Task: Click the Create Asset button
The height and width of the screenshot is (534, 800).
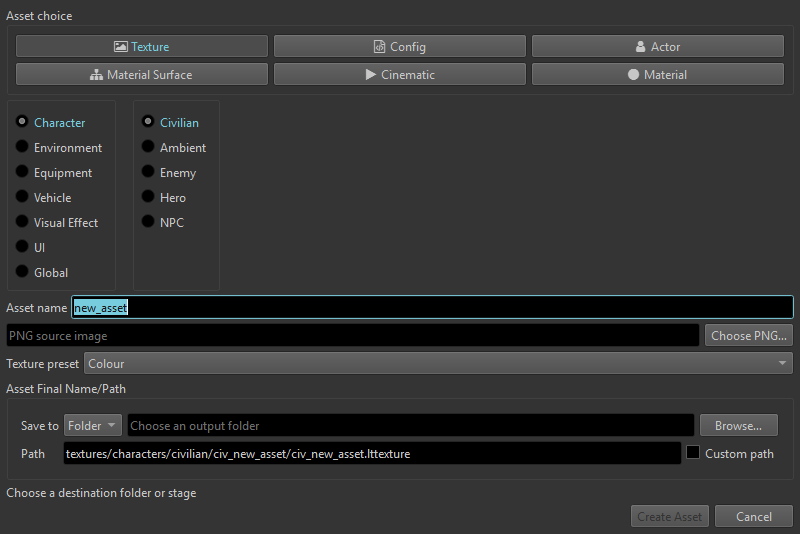Action: click(669, 516)
